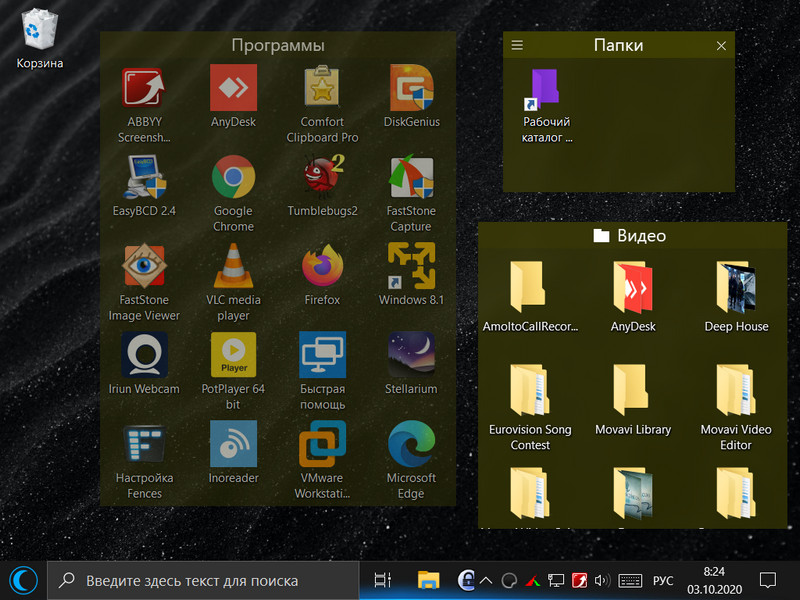This screenshot has height=600, width=800.
Task: Open the Movavi Video Editor folder
Action: click(x=736, y=407)
